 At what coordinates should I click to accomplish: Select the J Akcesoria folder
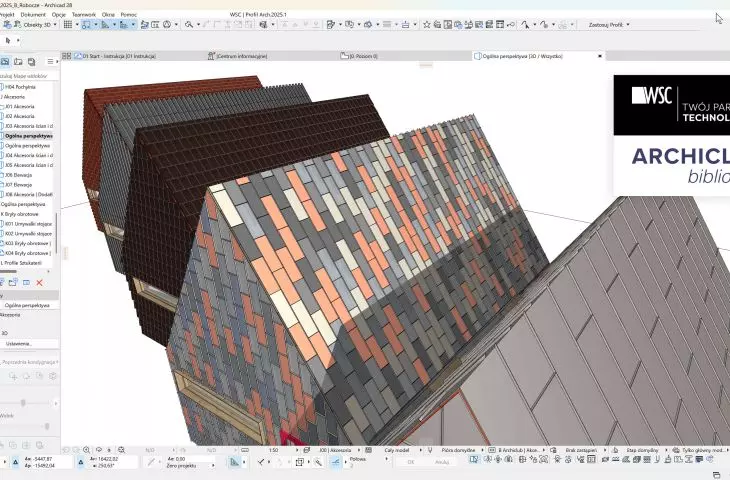(x=13, y=97)
